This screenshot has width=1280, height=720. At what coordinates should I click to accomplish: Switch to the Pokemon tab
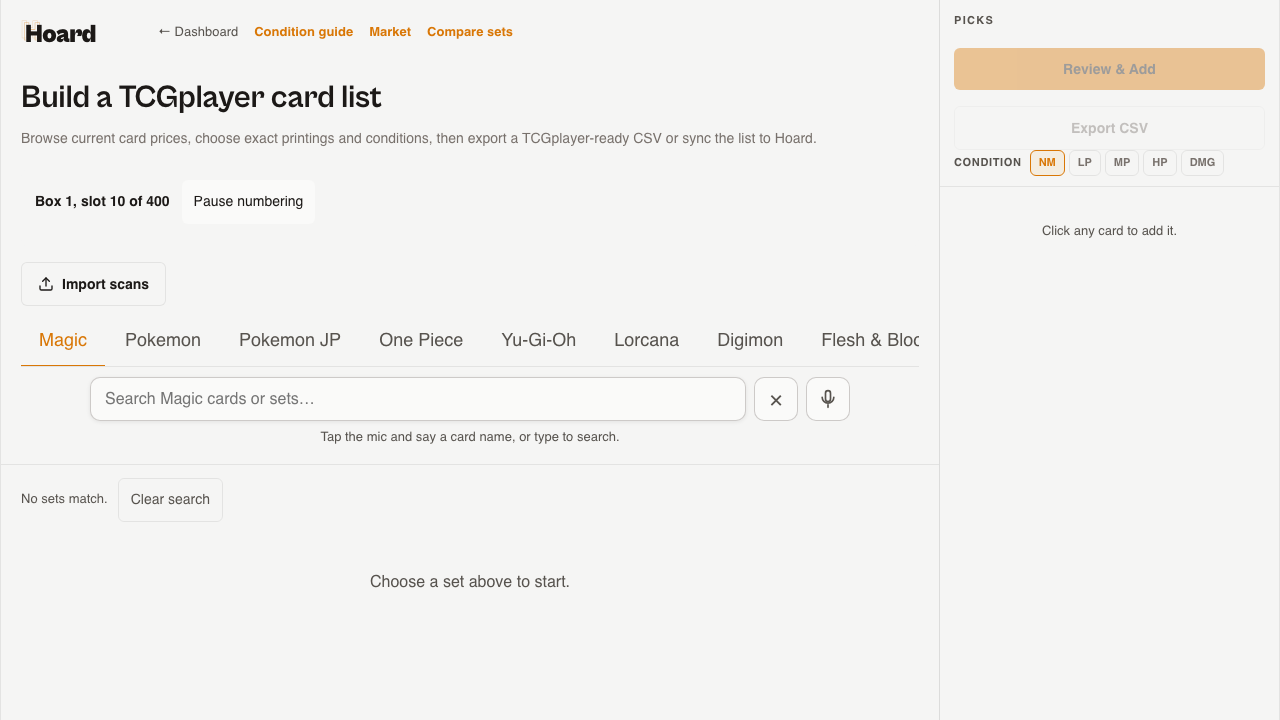(163, 340)
